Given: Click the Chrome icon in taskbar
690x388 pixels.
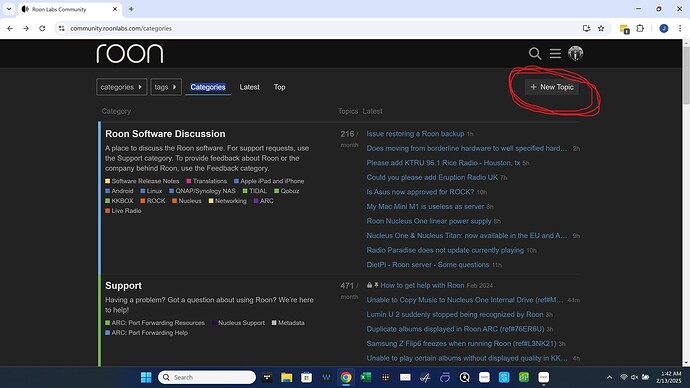Looking at the screenshot, I should (x=346, y=377).
